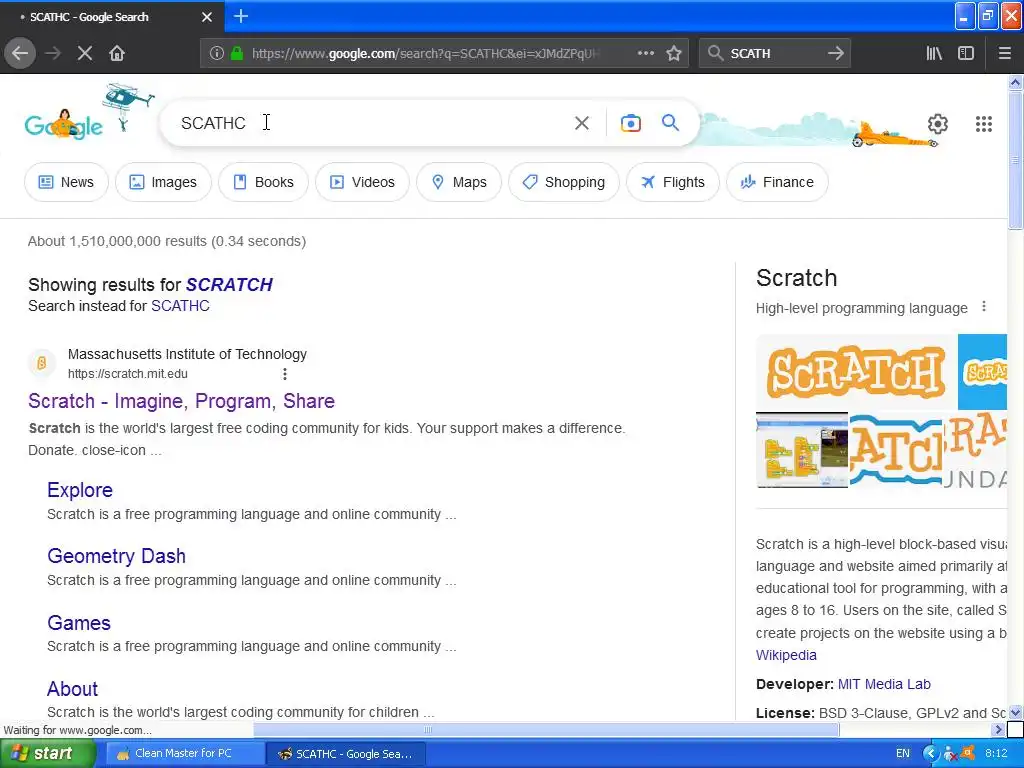The height and width of the screenshot is (768, 1024).
Task: Click the vertical scrollbar up arrow
Action: (1015, 82)
